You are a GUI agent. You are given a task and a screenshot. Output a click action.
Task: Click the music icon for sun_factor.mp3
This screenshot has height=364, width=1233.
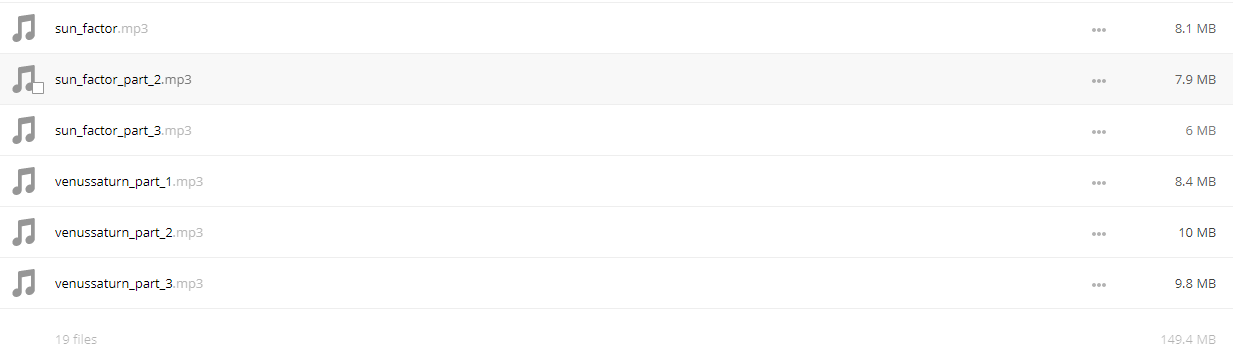[x=24, y=28]
